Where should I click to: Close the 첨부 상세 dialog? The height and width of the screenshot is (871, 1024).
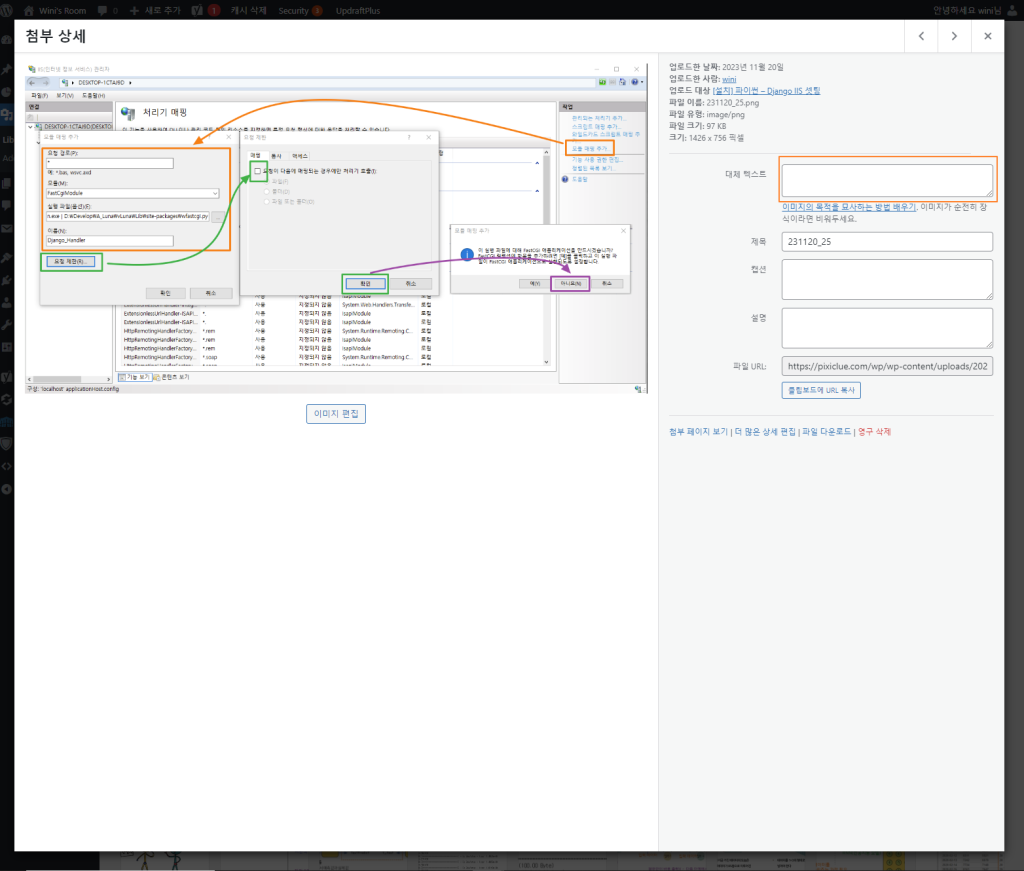(x=987, y=36)
